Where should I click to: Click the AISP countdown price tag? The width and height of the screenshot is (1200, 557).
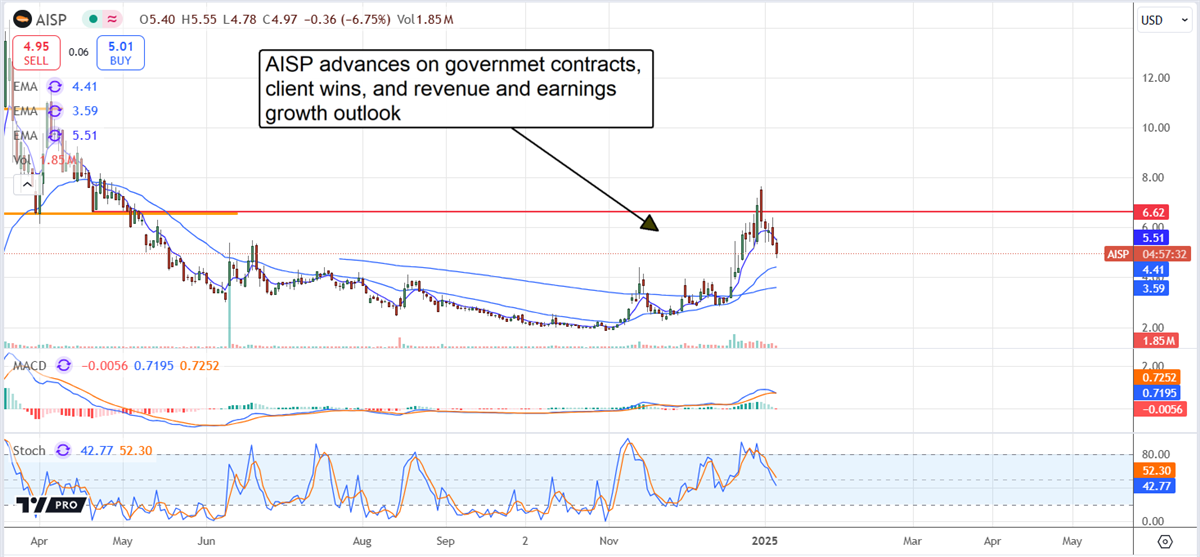(1148, 254)
